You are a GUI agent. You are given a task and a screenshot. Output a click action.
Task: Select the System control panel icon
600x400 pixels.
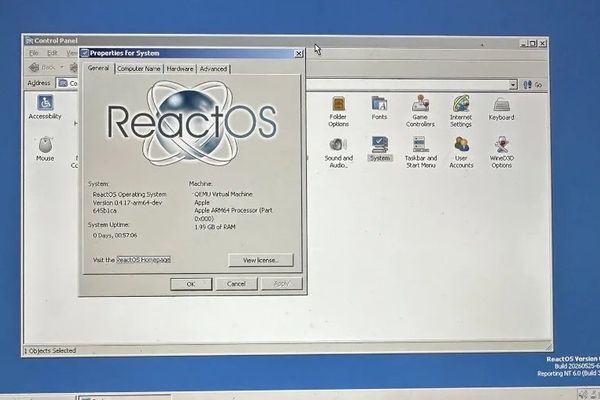click(380, 149)
